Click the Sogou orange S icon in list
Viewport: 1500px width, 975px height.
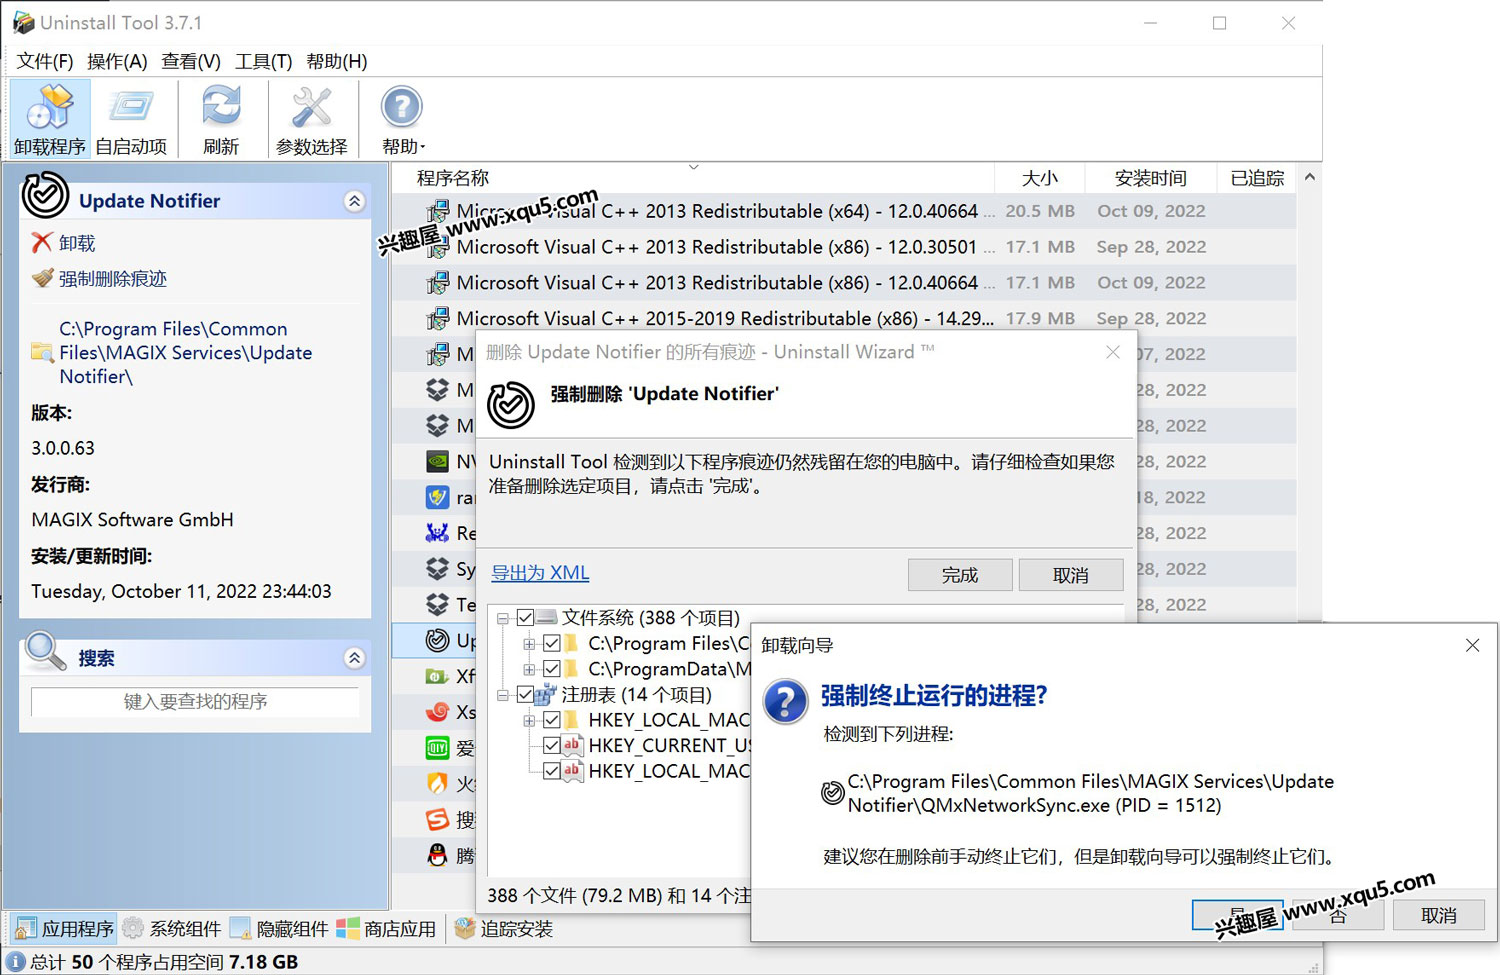tap(437, 820)
